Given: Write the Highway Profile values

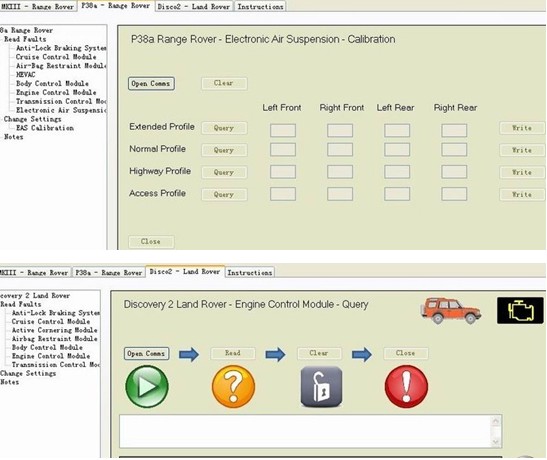Looking at the screenshot, I should 522,172.
